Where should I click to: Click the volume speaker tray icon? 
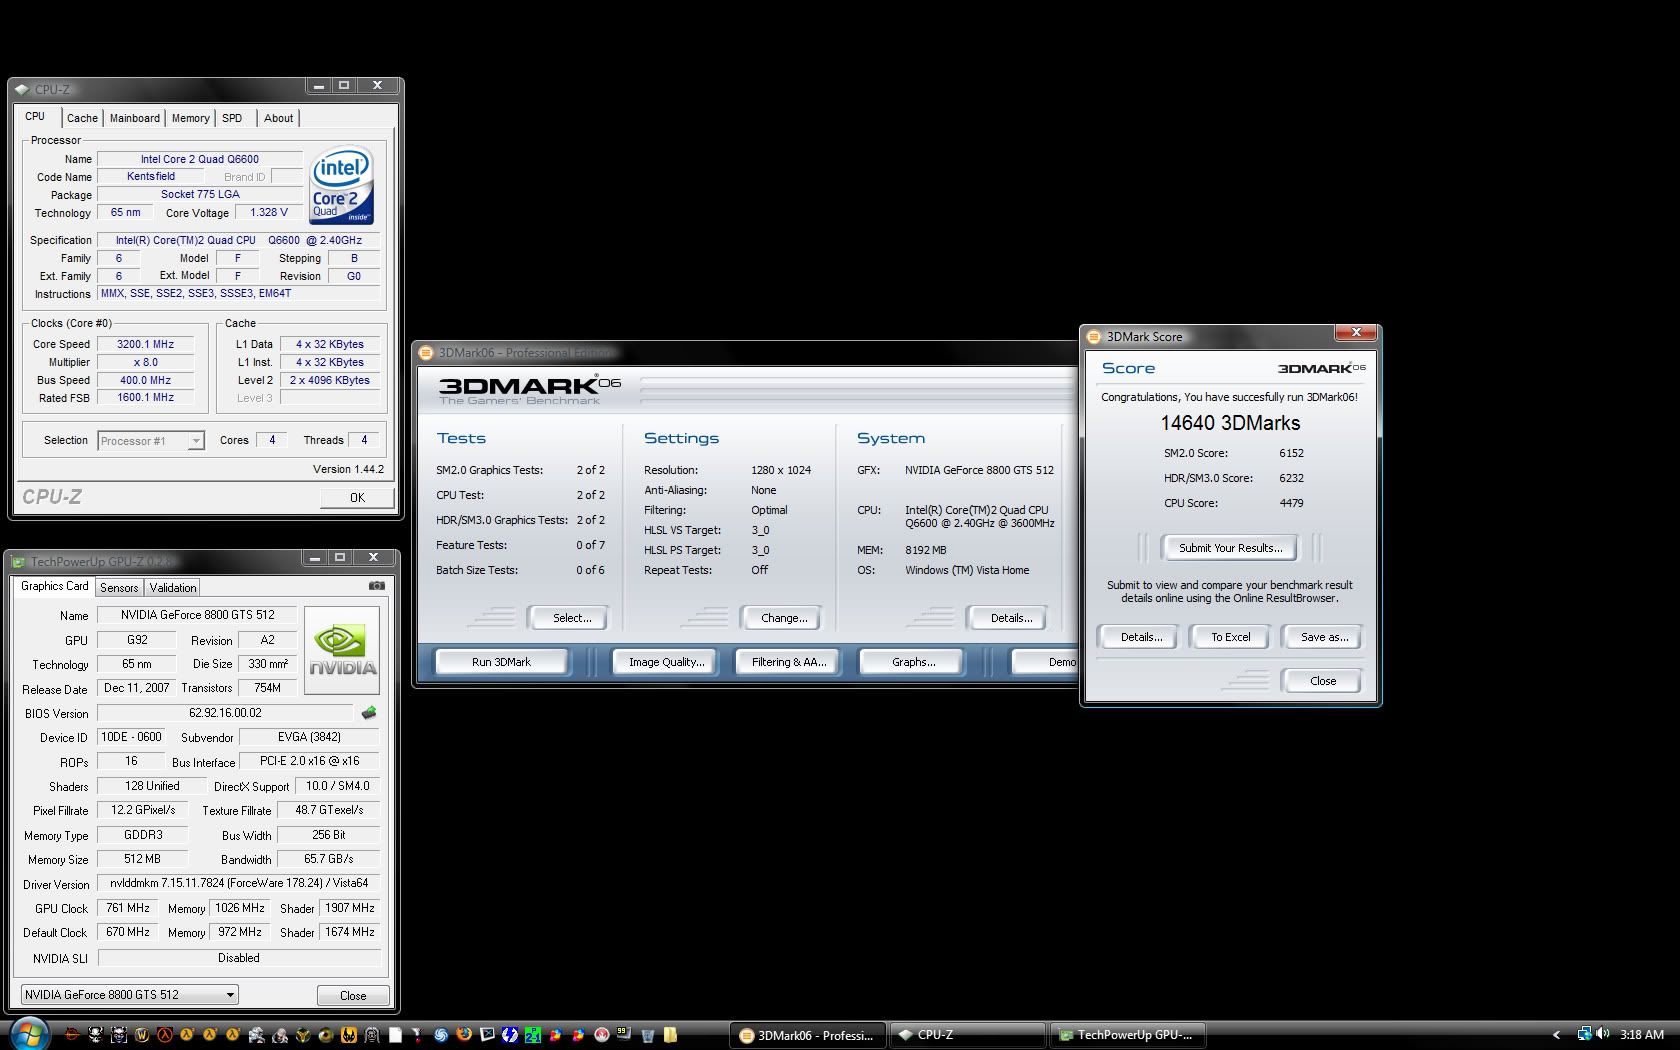point(1602,1034)
